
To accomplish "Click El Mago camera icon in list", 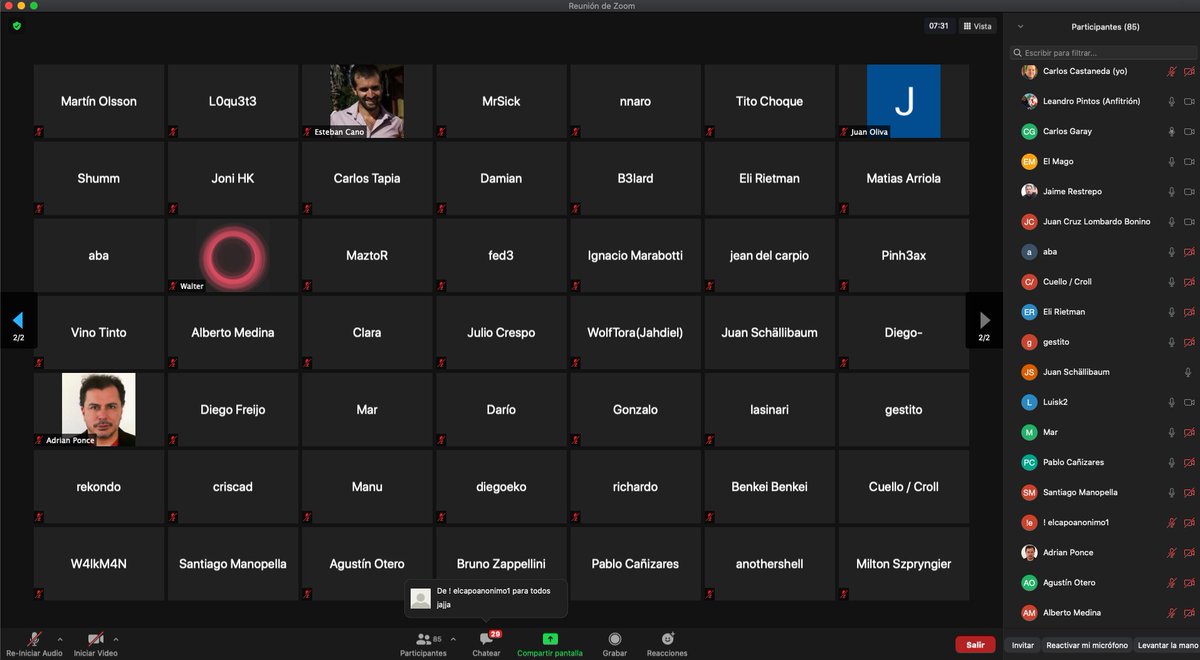I will click(x=1189, y=161).
